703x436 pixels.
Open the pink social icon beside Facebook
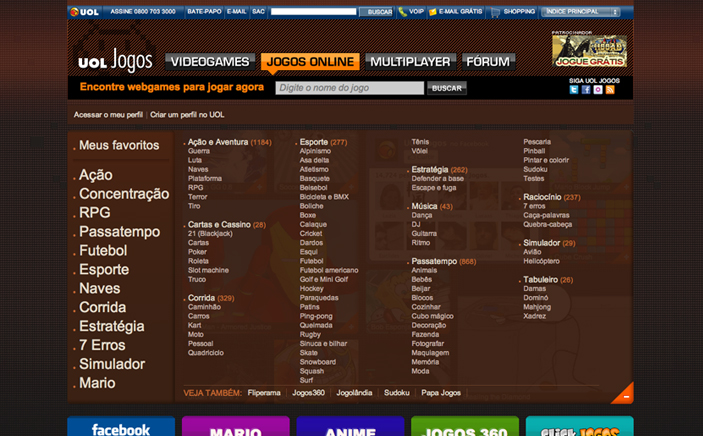[x=598, y=90]
